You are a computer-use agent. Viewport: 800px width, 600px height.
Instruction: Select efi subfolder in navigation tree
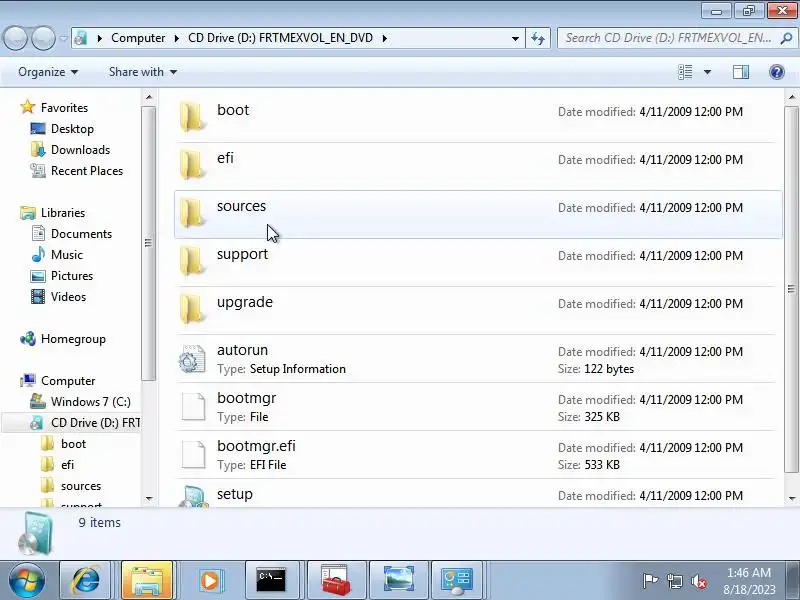click(x=67, y=465)
